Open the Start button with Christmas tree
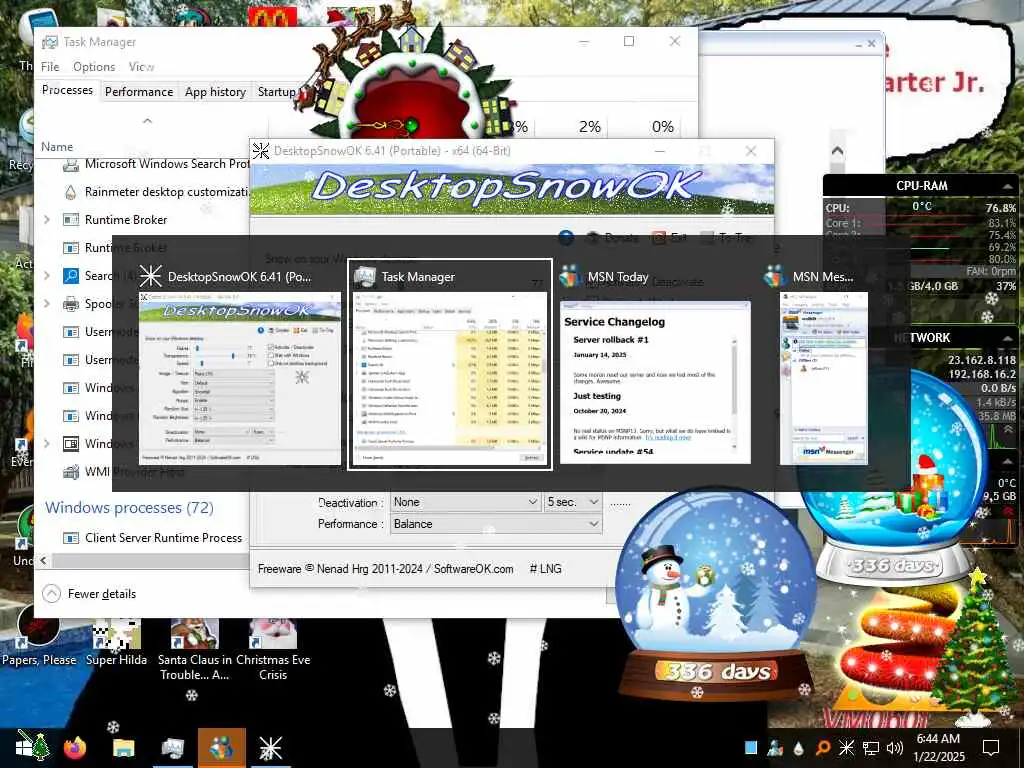 tap(31, 747)
